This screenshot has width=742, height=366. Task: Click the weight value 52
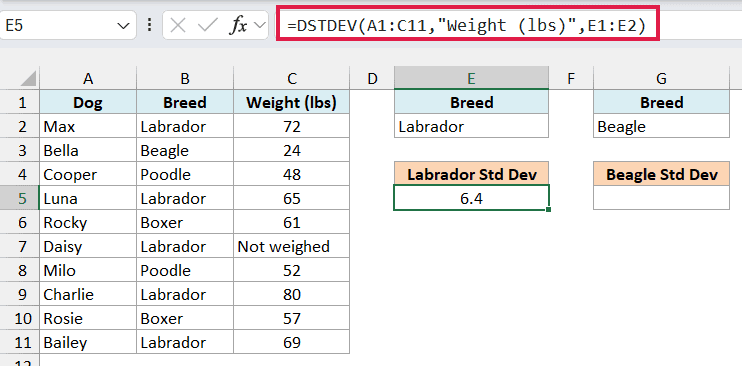(292, 270)
